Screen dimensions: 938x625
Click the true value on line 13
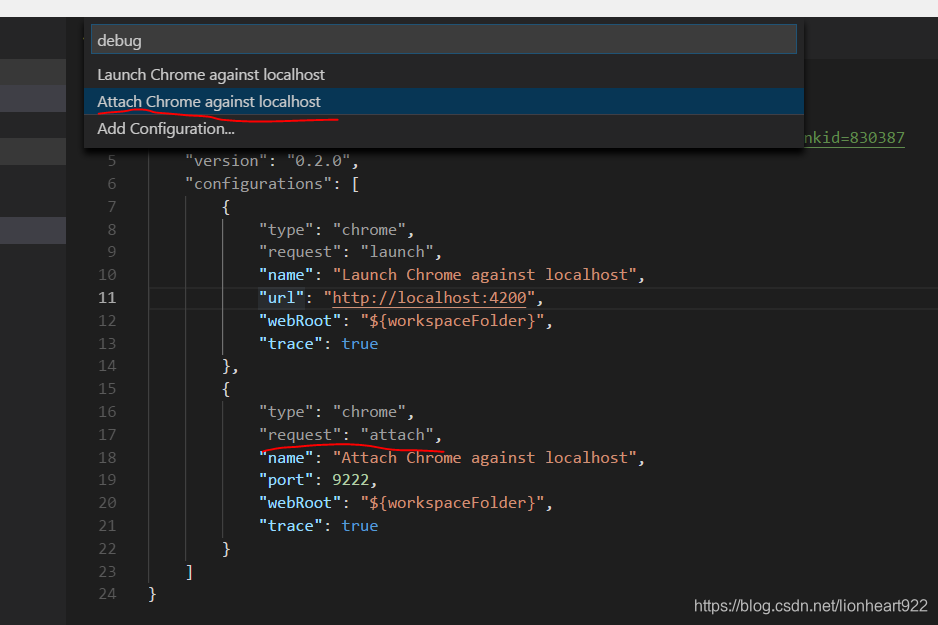360,344
